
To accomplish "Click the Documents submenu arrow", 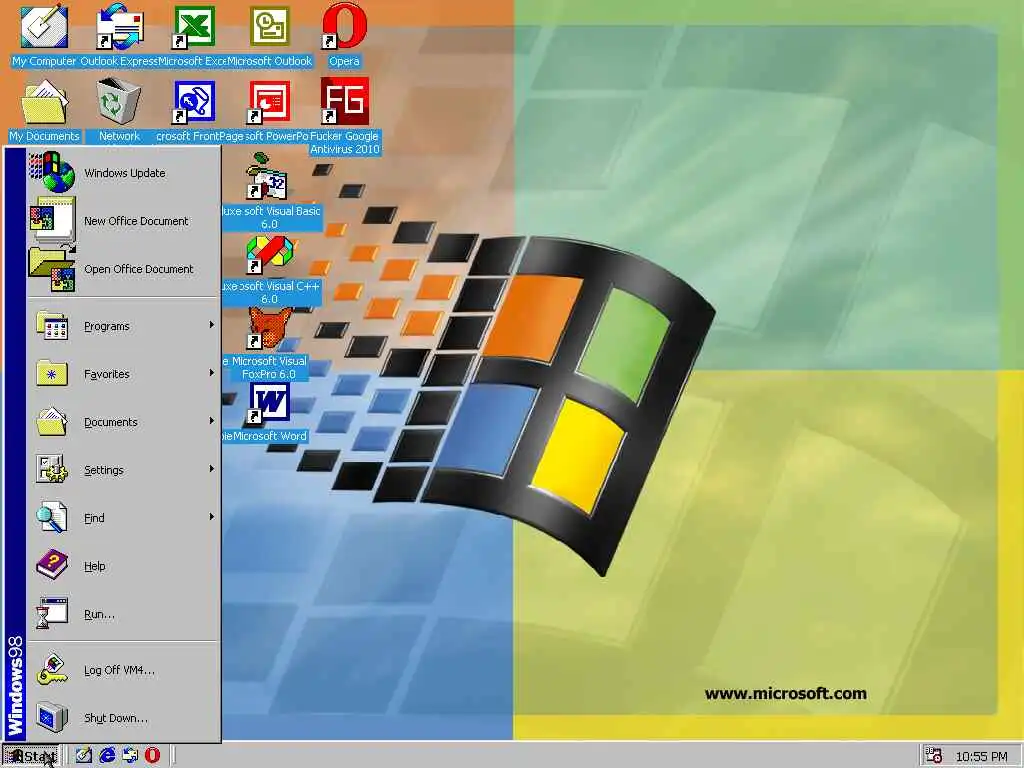I will (x=212, y=421).
